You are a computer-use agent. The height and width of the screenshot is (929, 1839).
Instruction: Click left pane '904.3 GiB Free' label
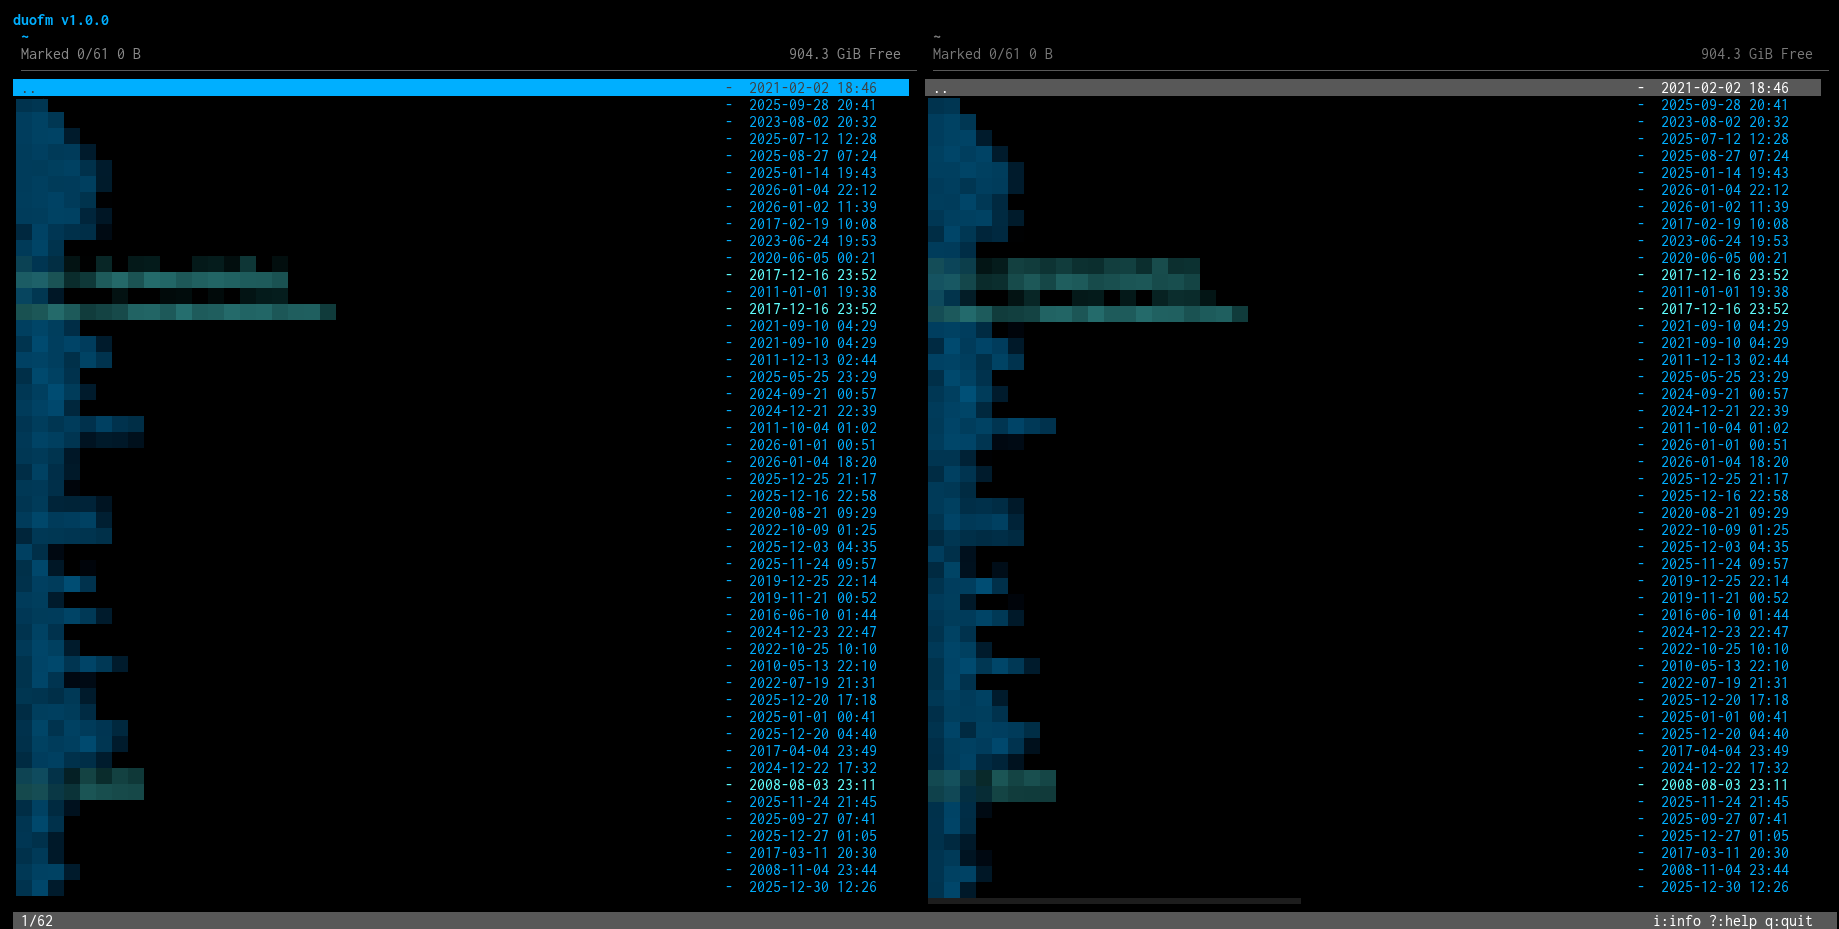(845, 54)
